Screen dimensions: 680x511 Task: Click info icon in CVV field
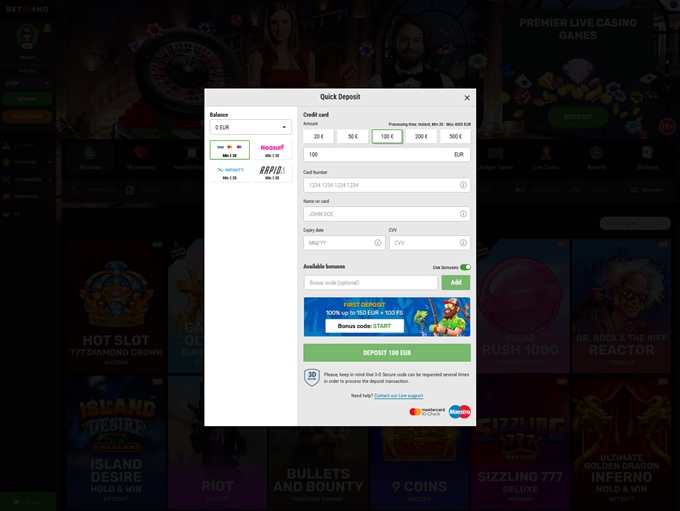(463, 243)
